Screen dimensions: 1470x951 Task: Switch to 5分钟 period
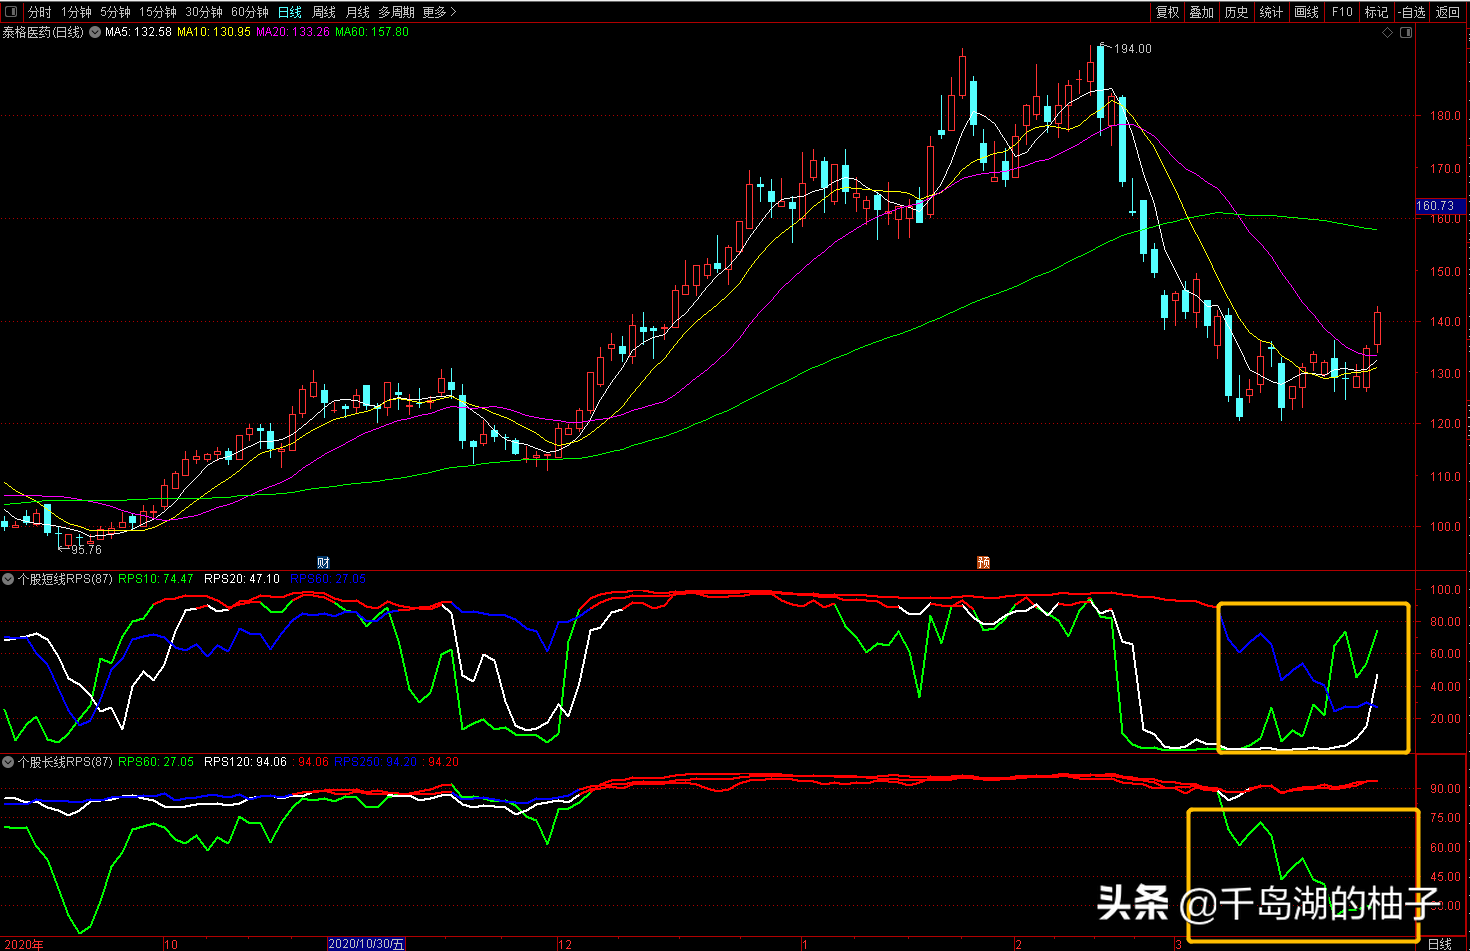click(x=115, y=12)
